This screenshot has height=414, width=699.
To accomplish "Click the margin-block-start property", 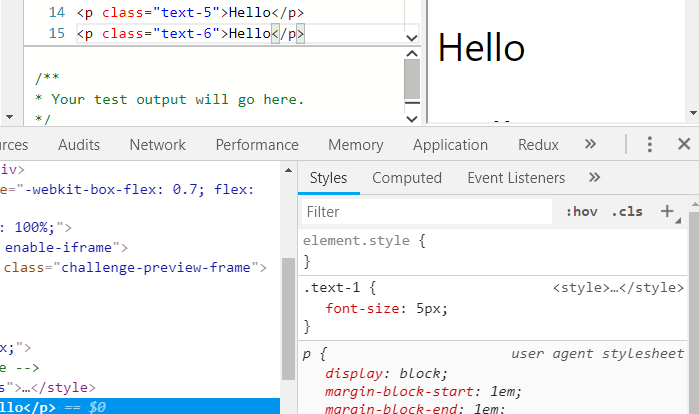I will (x=399, y=391).
